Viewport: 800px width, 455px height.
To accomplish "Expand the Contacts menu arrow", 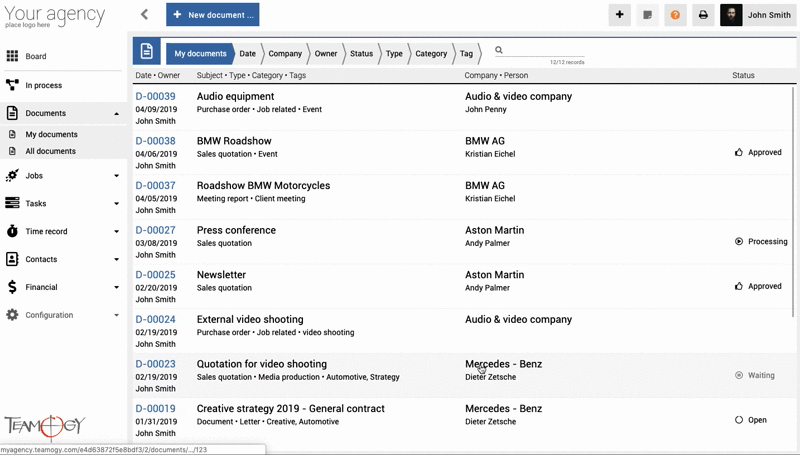I will 116,259.
